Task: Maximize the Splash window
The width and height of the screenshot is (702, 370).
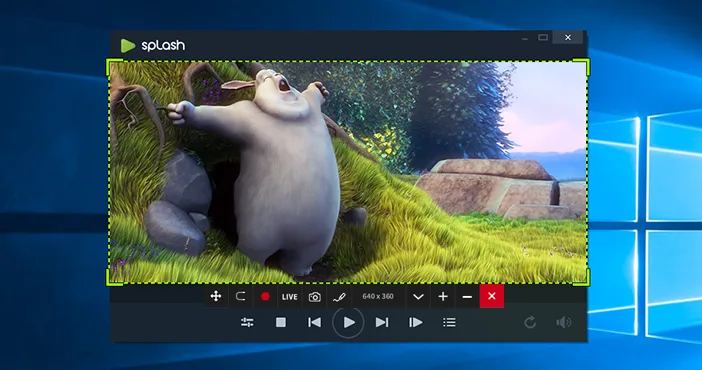Action: 543,38
